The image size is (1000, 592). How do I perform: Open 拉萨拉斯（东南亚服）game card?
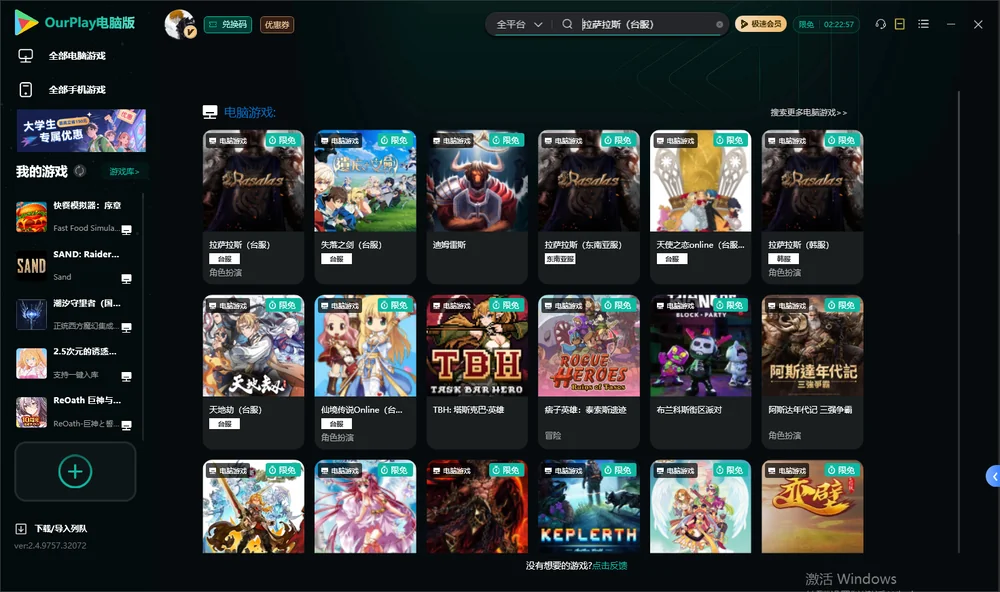(x=589, y=207)
